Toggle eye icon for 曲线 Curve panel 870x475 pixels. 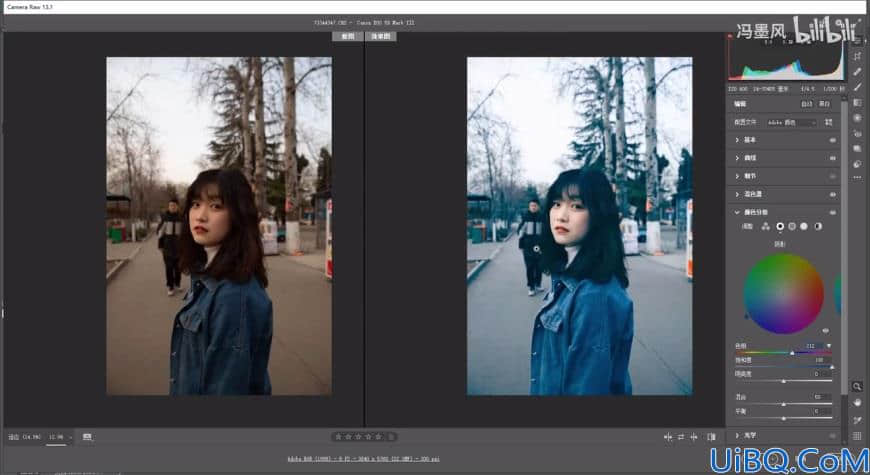pyautogui.click(x=833, y=158)
